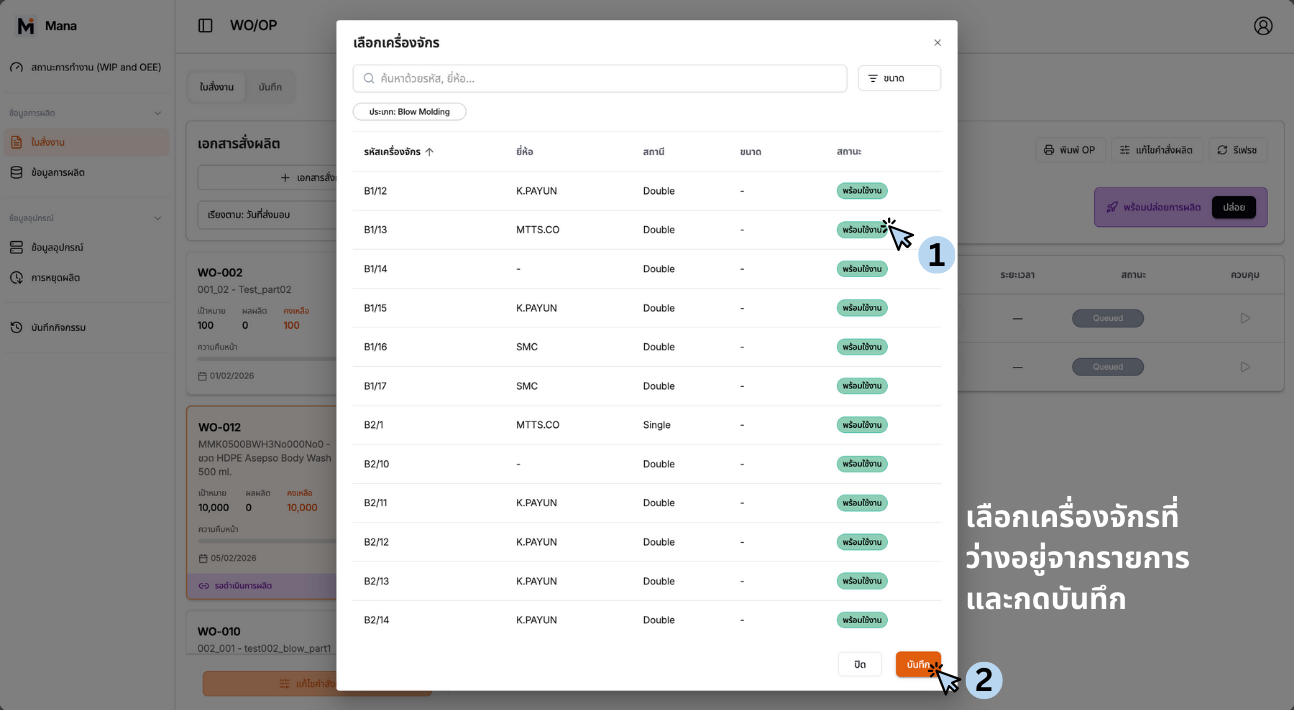
Task: Select ข้อมูลการผลิต in the sidebar menu
Action: pyautogui.click(x=57, y=172)
